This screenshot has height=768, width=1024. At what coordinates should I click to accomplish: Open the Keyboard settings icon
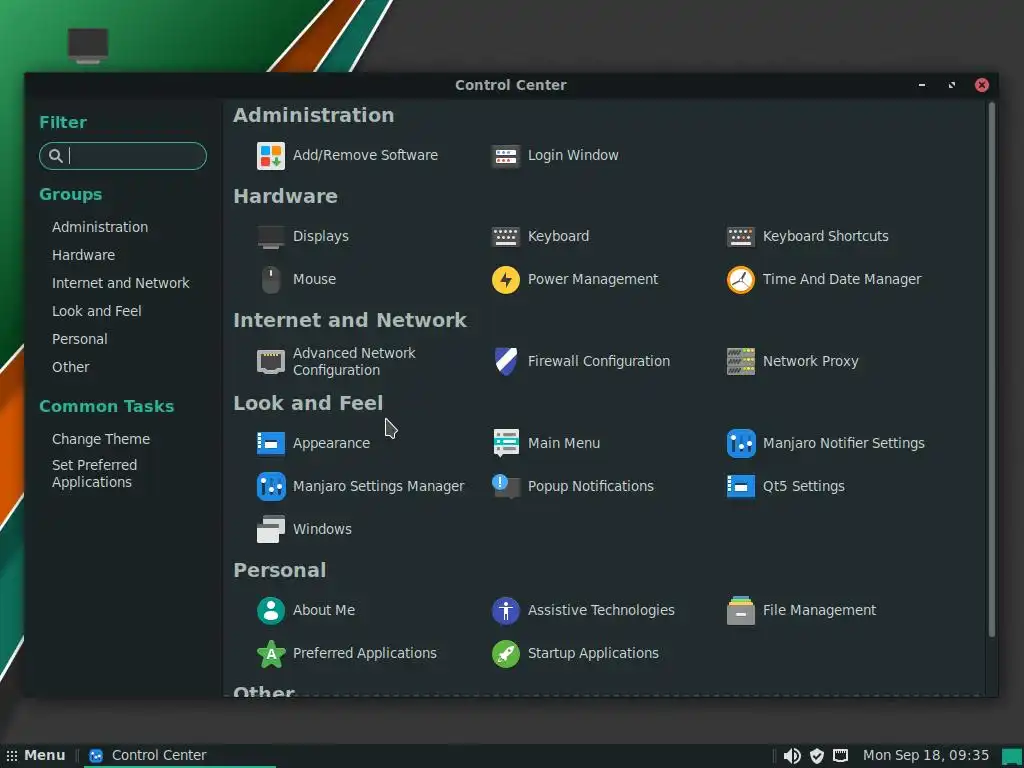[505, 236]
